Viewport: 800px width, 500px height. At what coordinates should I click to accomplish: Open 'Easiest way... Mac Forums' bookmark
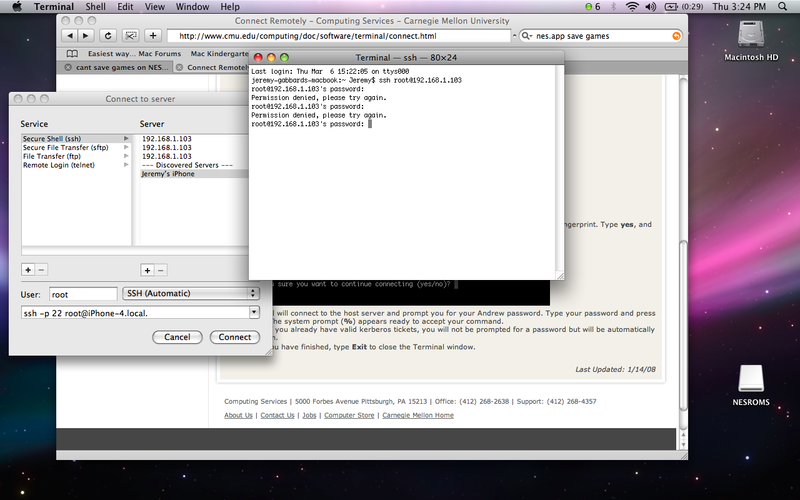click(134, 54)
